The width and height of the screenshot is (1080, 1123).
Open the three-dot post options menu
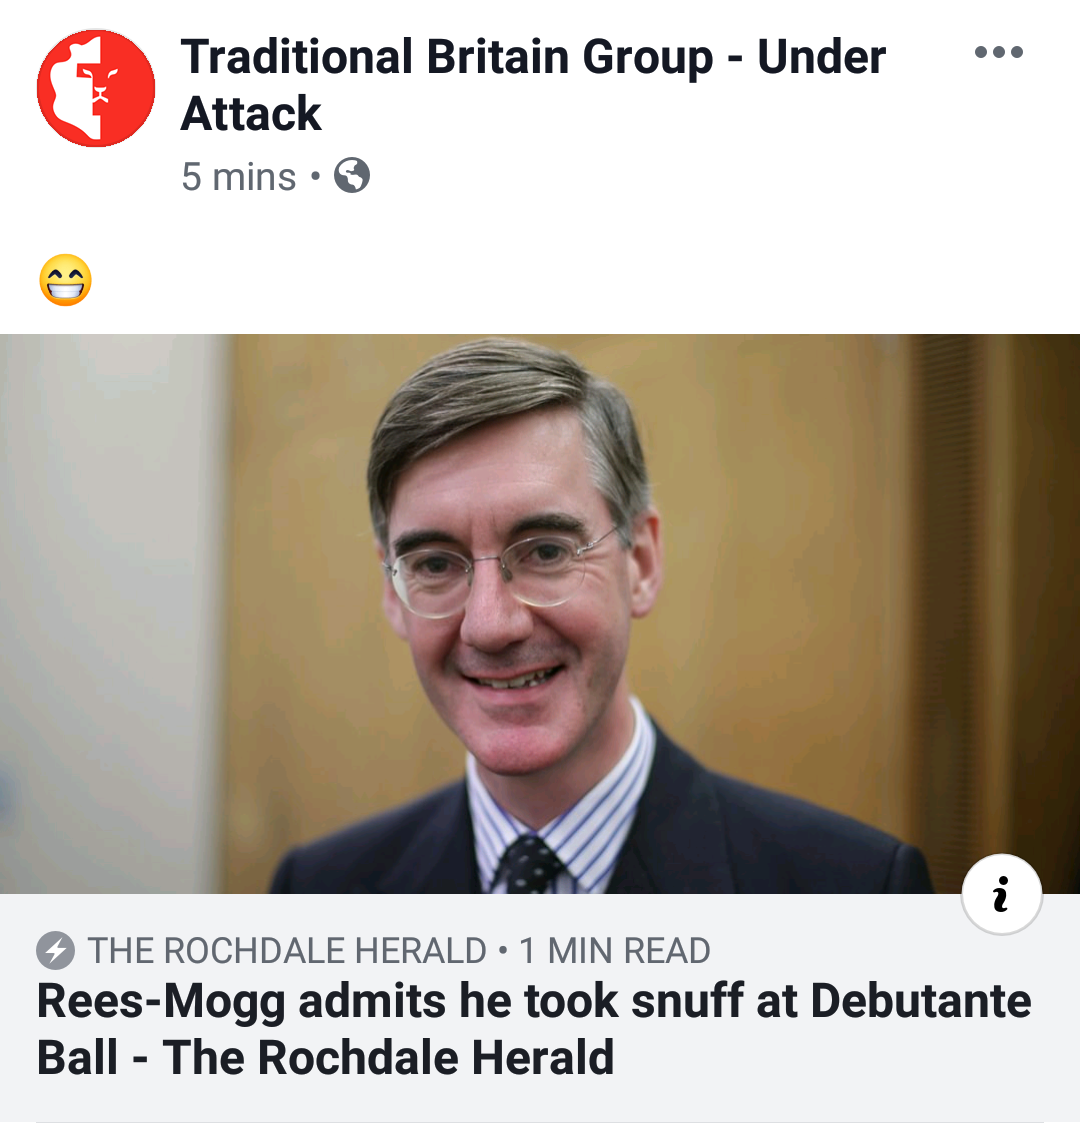(998, 53)
